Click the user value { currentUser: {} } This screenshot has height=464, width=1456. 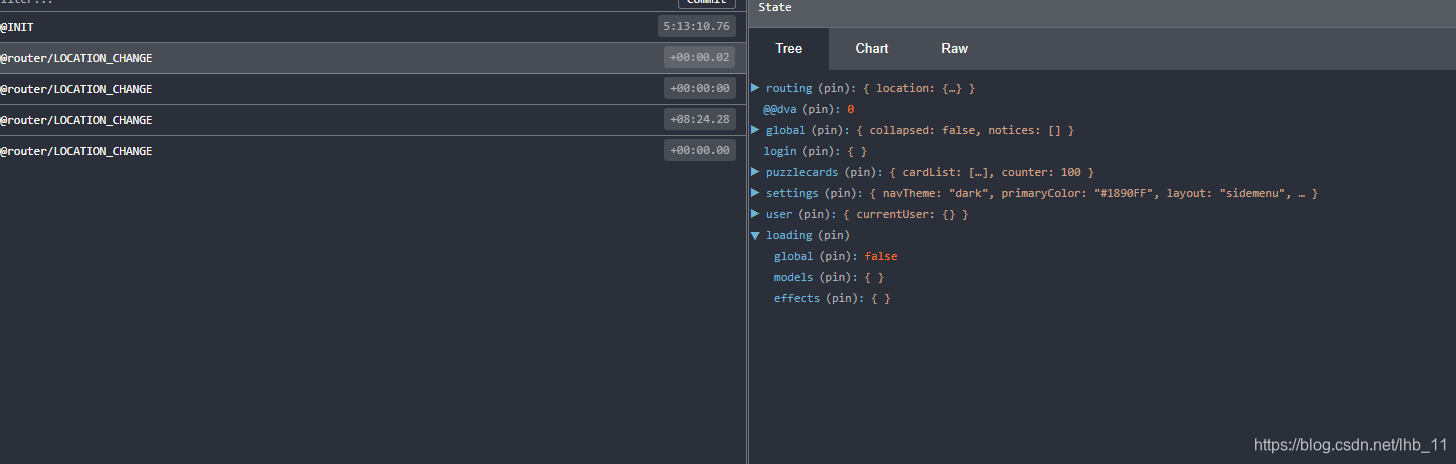(x=904, y=214)
